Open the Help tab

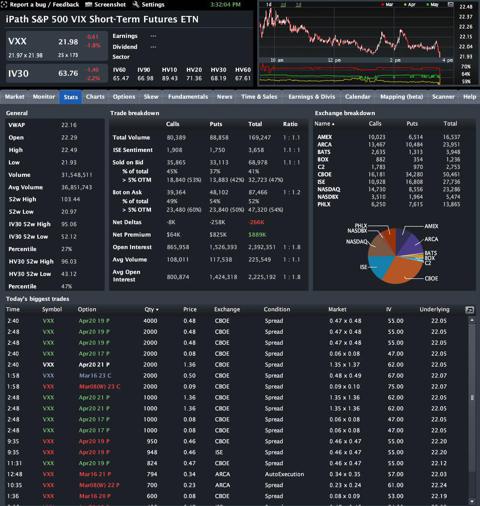tap(469, 97)
